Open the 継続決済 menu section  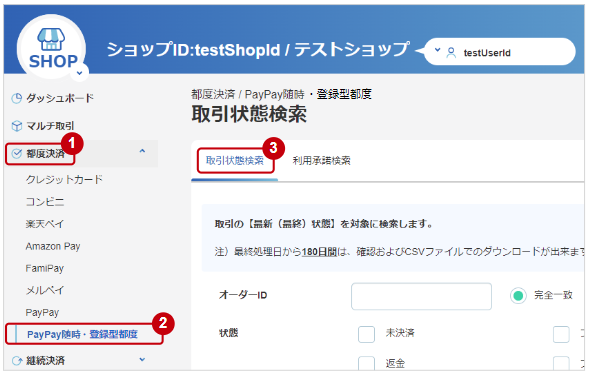tap(45, 361)
